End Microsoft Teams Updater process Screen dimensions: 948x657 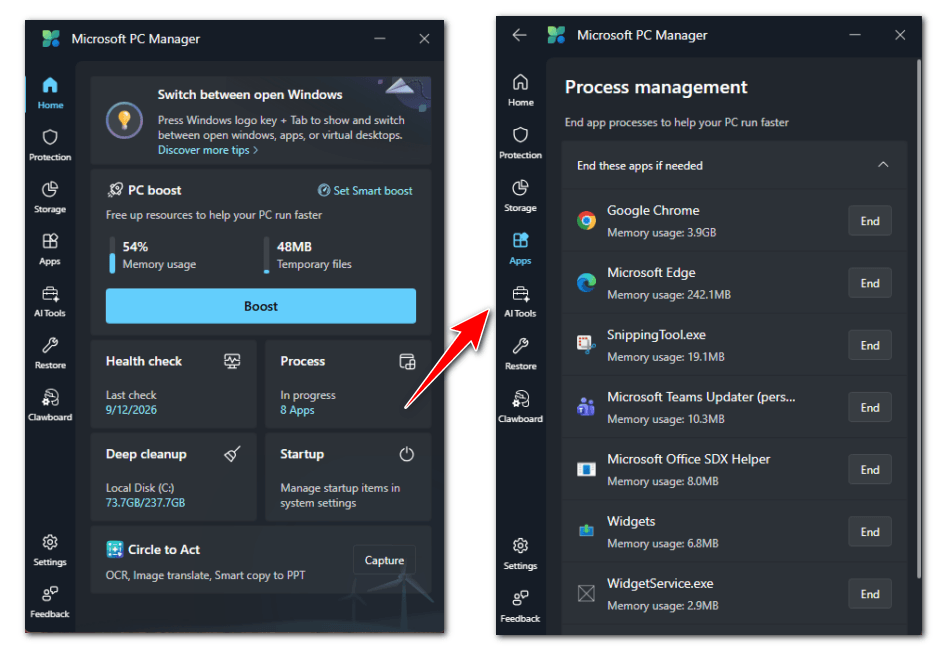pyautogui.click(x=869, y=407)
